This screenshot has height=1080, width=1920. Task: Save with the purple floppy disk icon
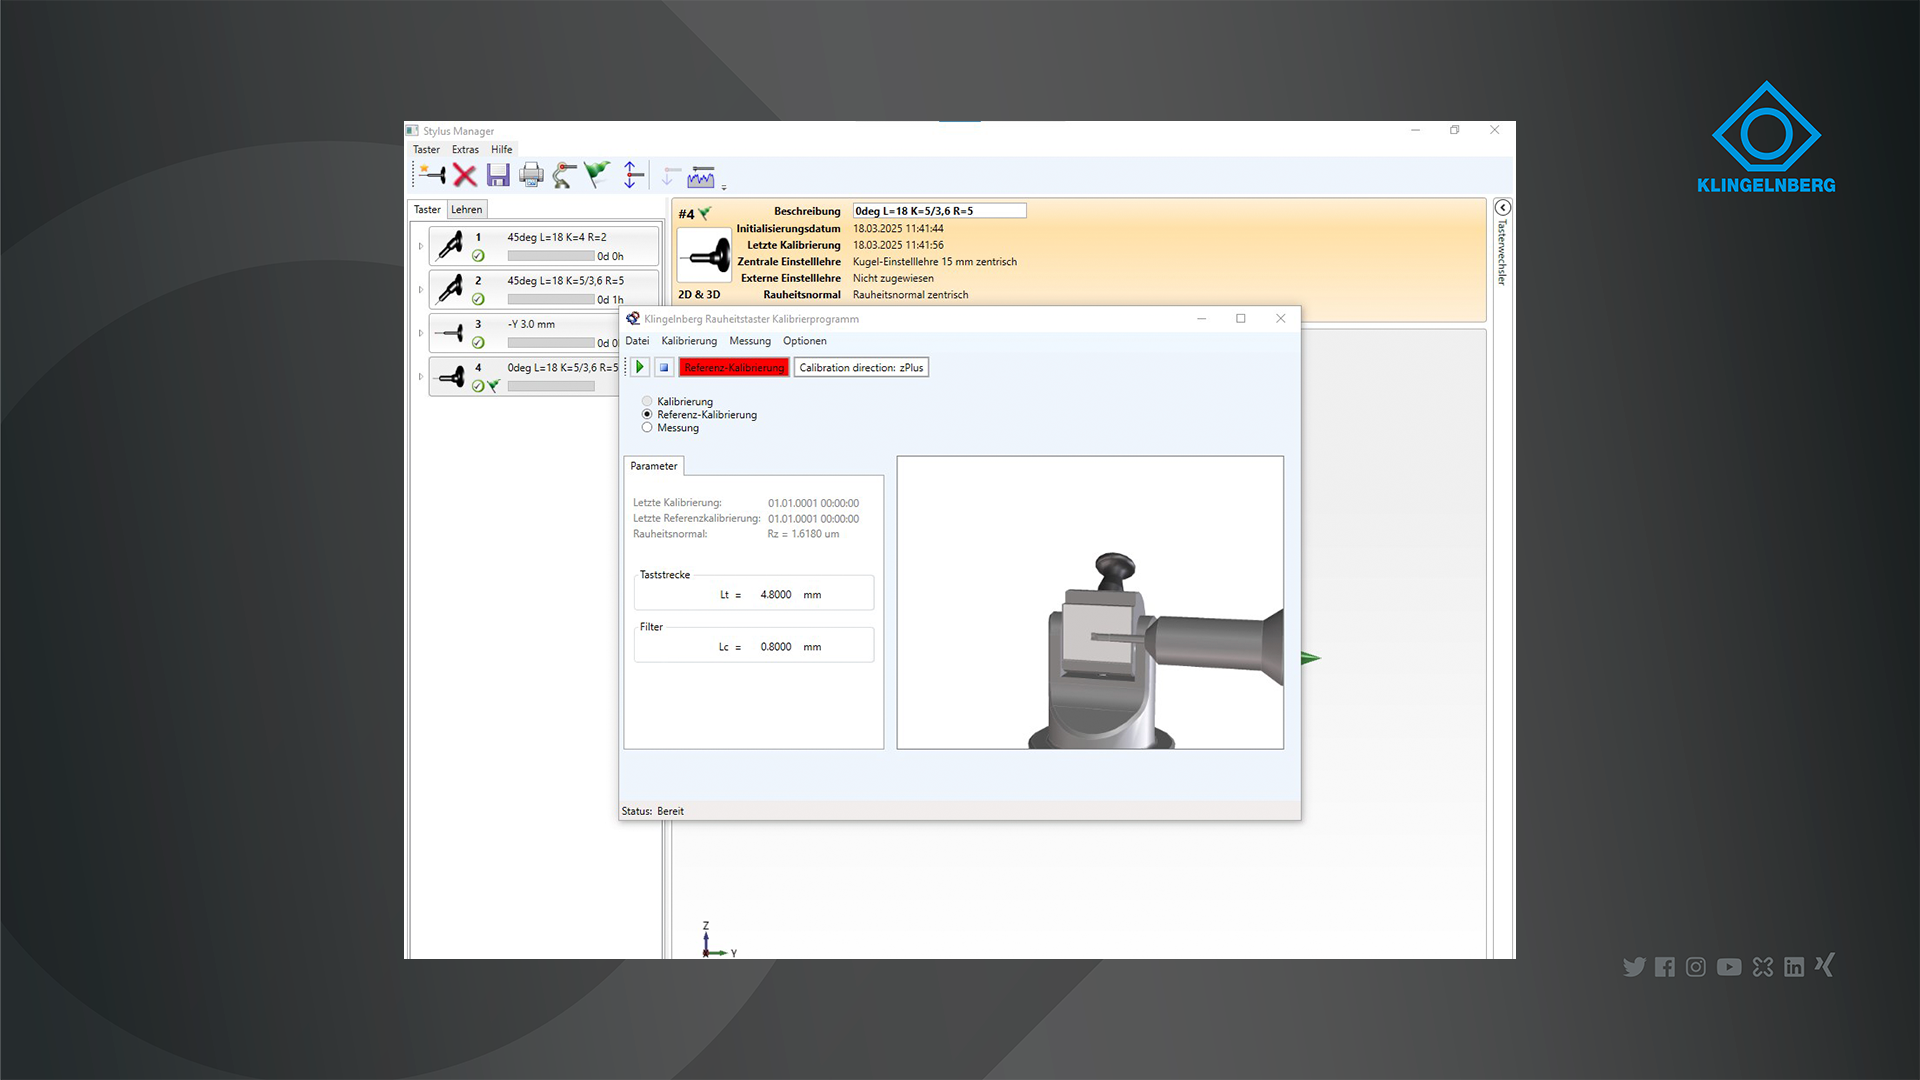pos(498,175)
